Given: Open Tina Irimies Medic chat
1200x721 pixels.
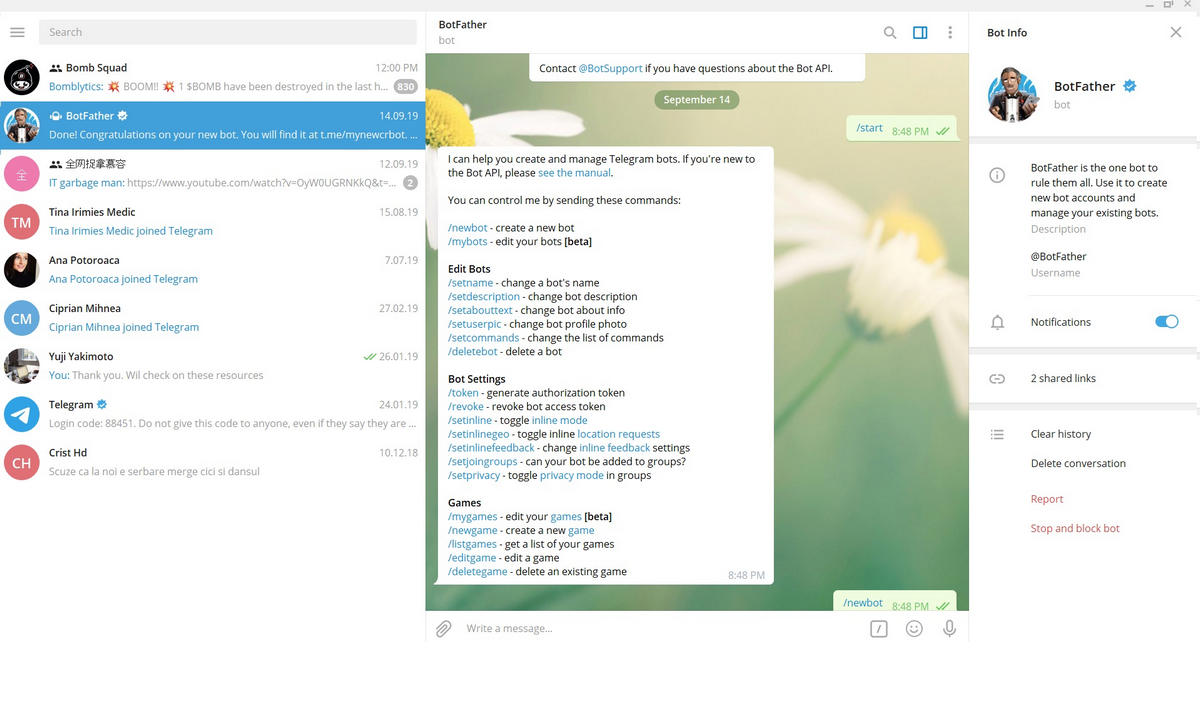Looking at the screenshot, I should tap(212, 221).
